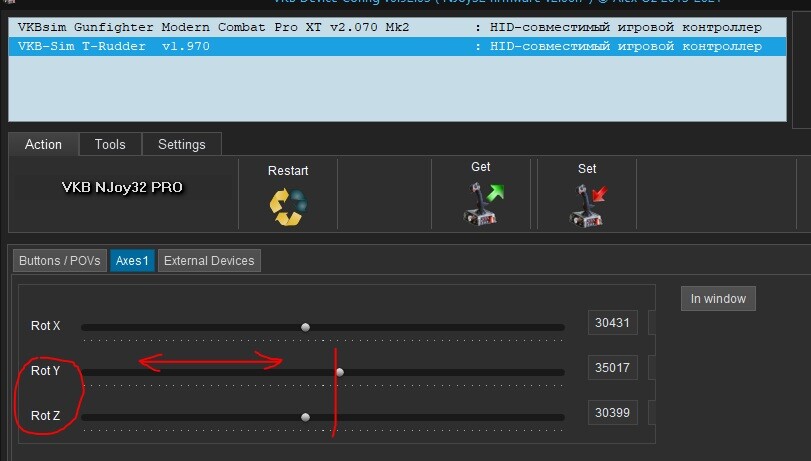Click the Set label text
The width and height of the screenshot is (811, 461).
tap(587, 169)
